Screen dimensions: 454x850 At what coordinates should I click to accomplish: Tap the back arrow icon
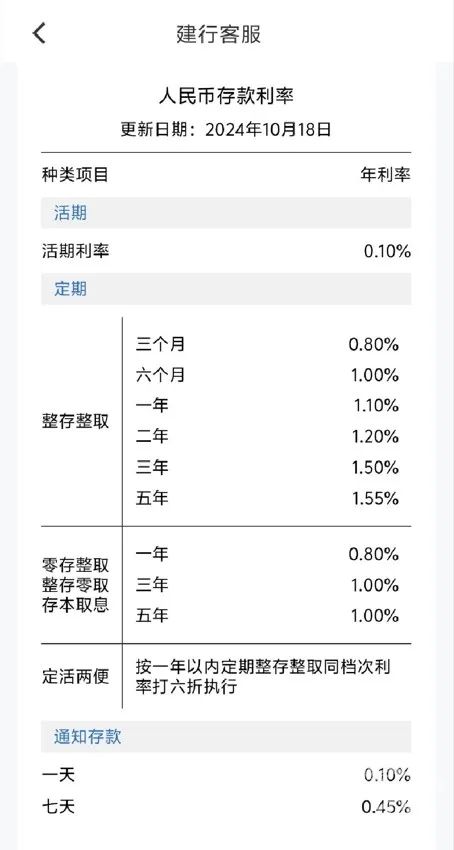39,34
